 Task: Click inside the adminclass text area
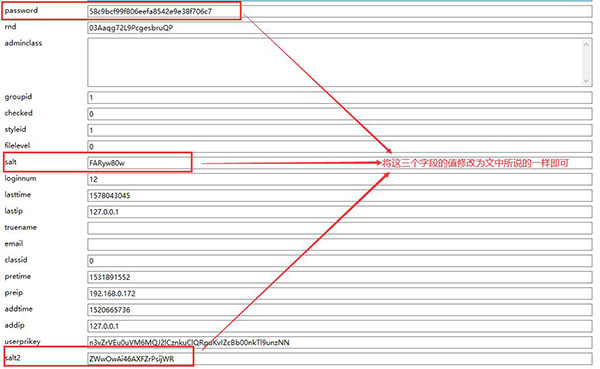(334, 62)
